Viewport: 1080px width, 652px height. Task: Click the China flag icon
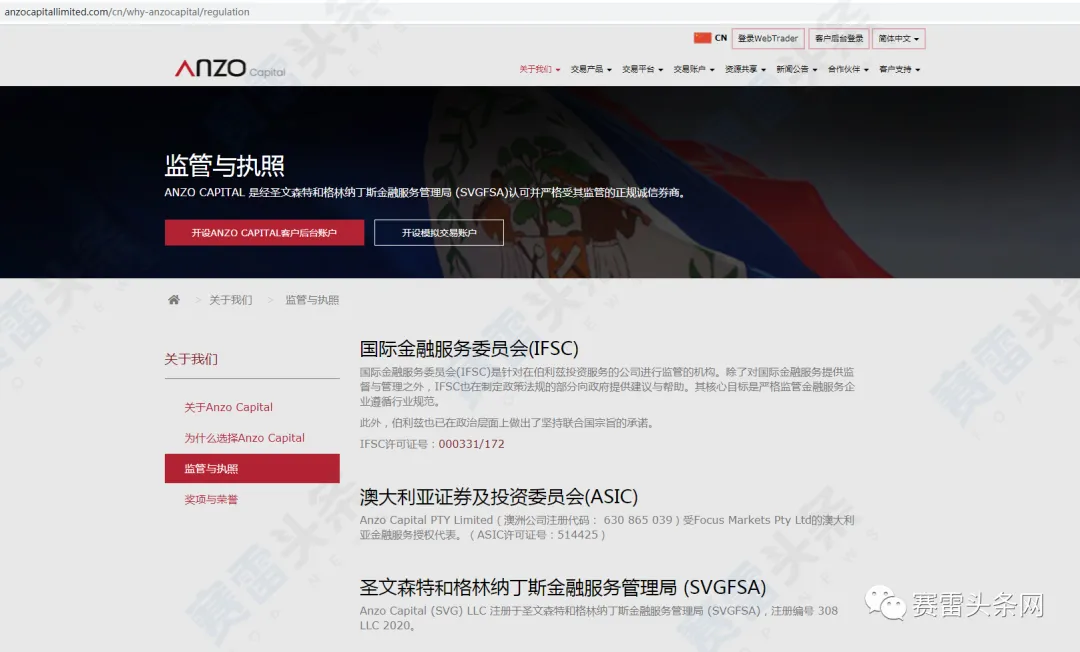pyautogui.click(x=702, y=38)
